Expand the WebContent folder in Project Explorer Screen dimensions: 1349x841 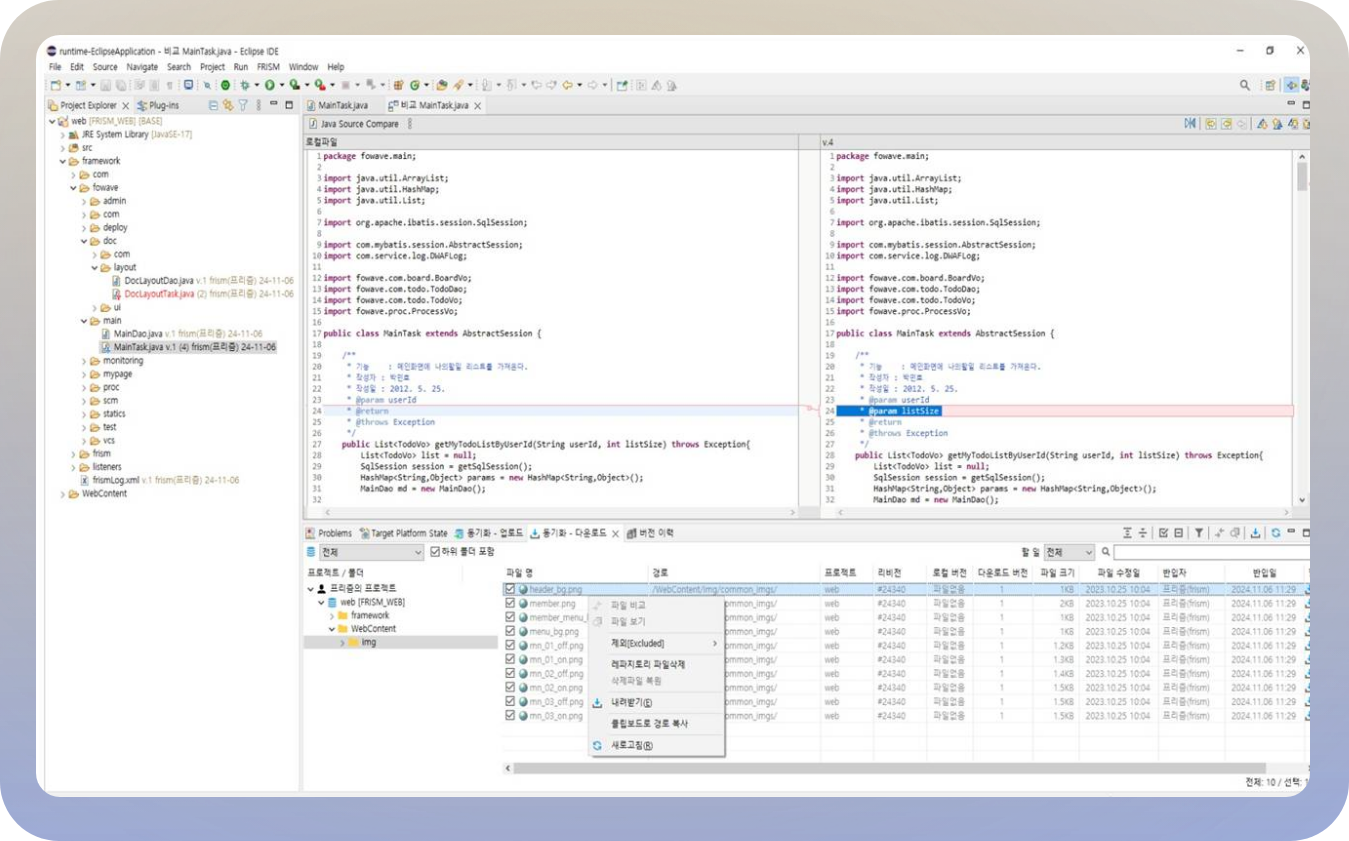[x=63, y=494]
